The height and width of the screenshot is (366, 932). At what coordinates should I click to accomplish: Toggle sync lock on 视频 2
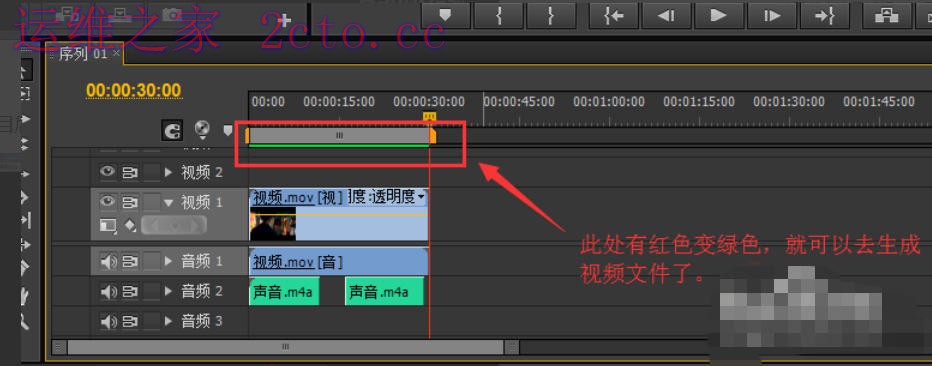[x=130, y=173]
